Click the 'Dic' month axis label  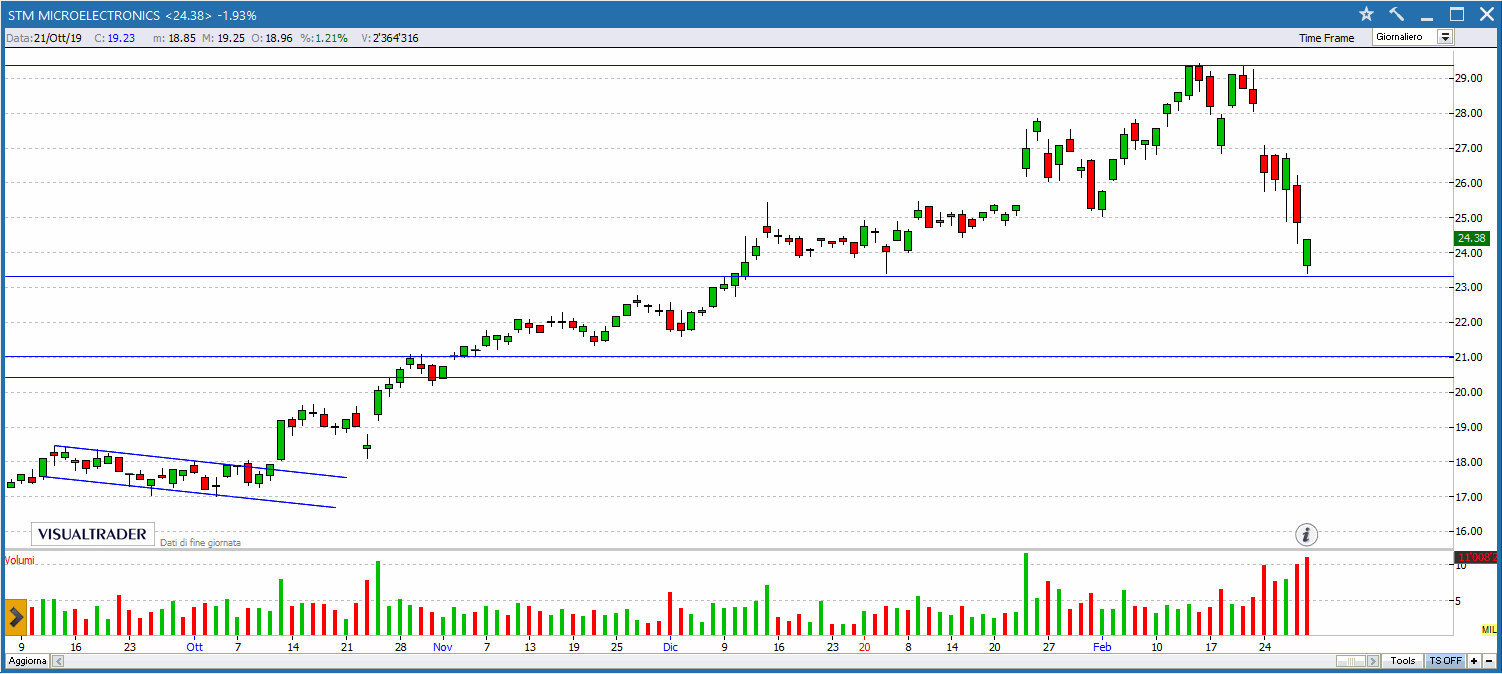(670, 647)
